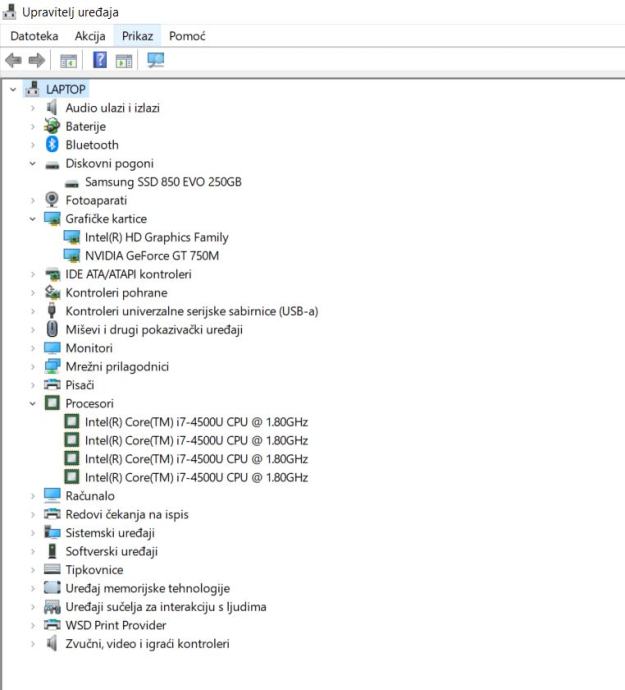Select the Baterije label
This screenshot has height=690, width=625.
point(85,126)
